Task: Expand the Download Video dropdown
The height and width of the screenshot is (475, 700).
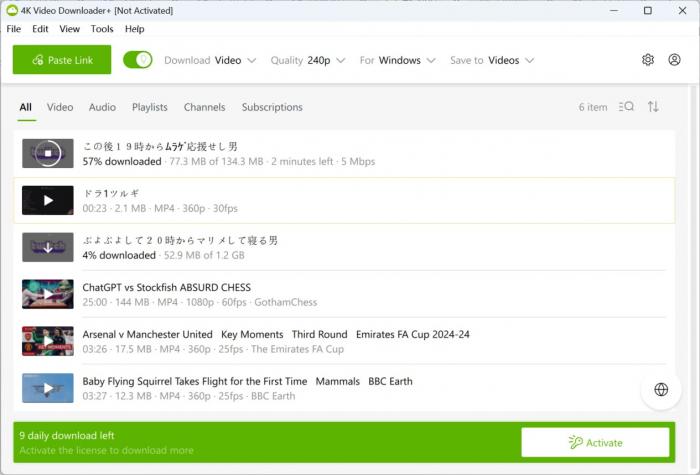Action: coord(210,60)
